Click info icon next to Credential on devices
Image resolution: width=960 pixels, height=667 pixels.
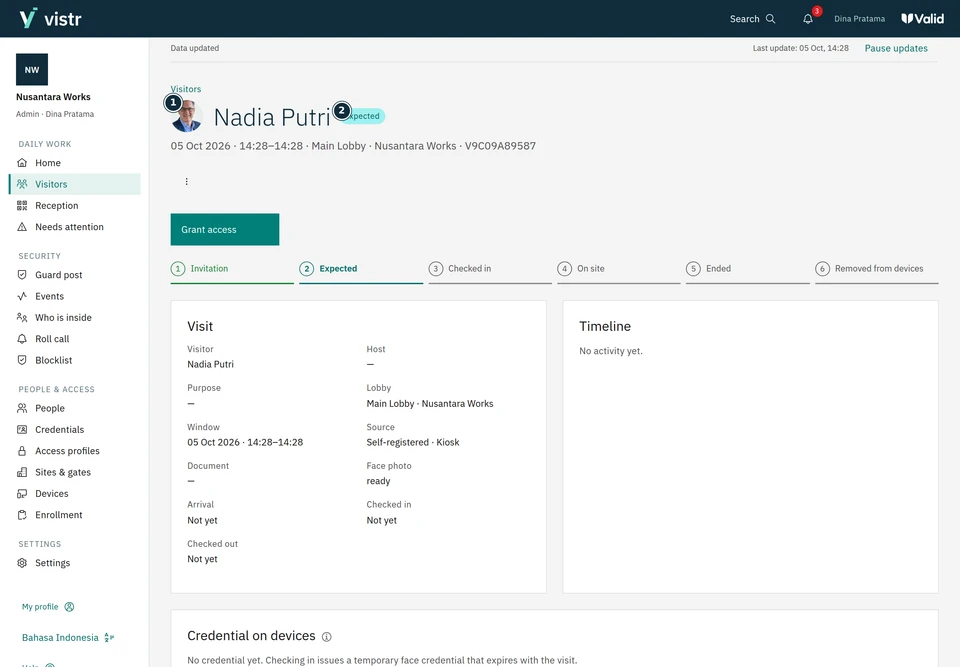327,637
